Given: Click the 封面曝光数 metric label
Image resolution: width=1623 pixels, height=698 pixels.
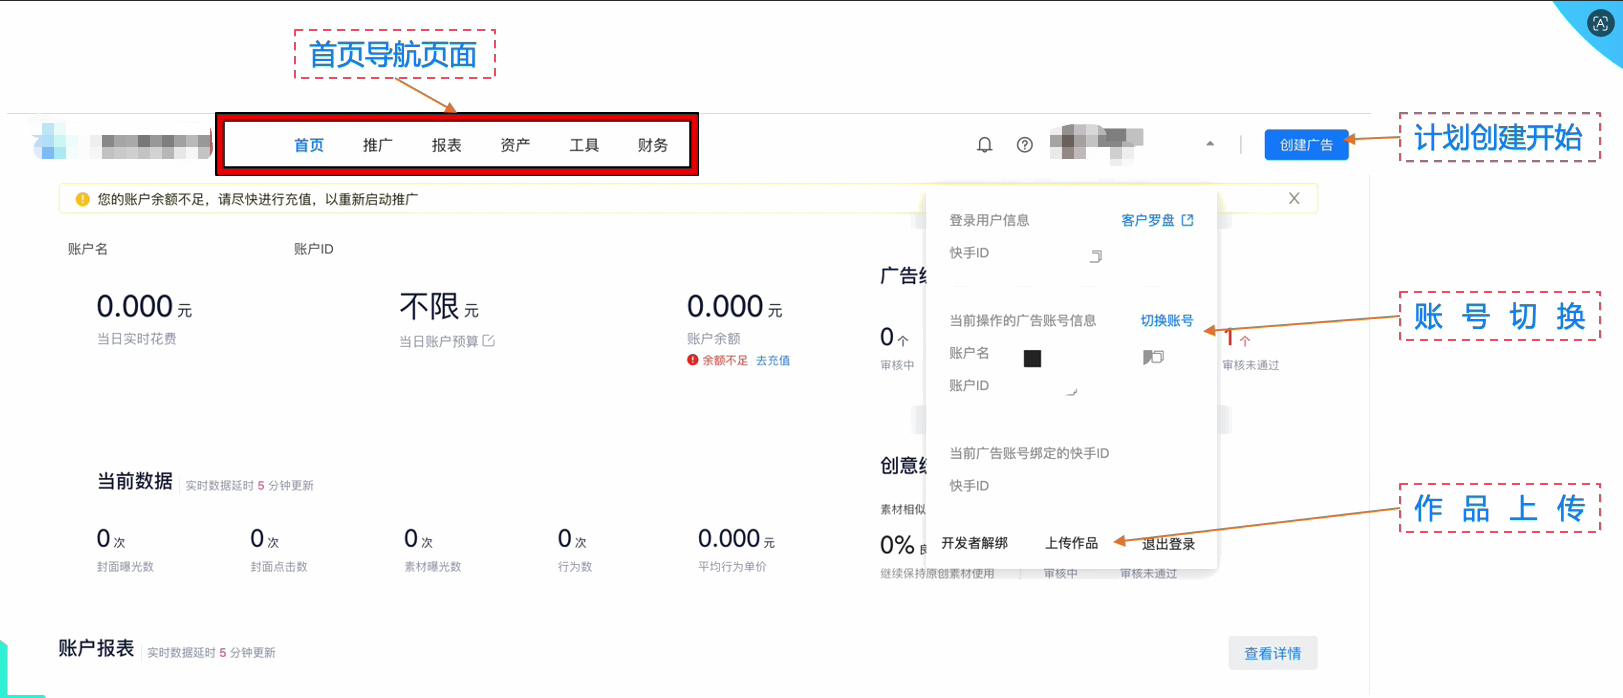Looking at the screenshot, I should coord(125,567).
